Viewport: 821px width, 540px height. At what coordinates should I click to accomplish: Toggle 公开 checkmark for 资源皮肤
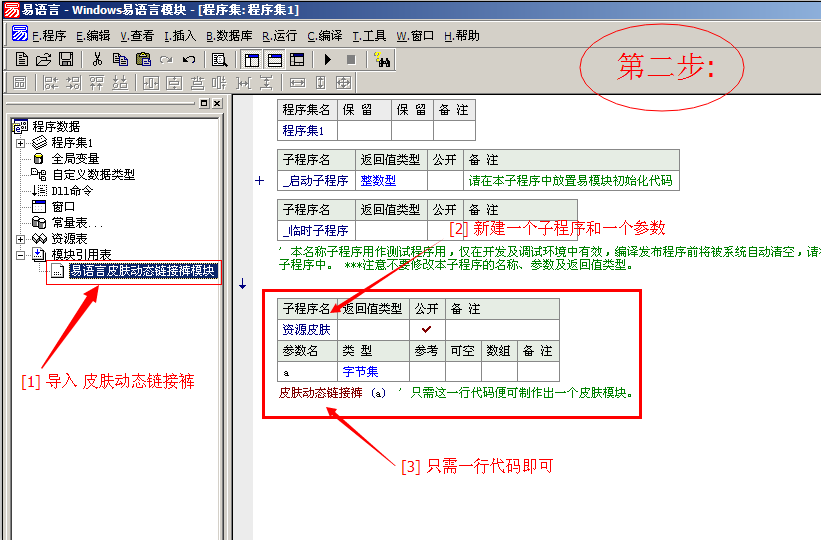[427, 329]
